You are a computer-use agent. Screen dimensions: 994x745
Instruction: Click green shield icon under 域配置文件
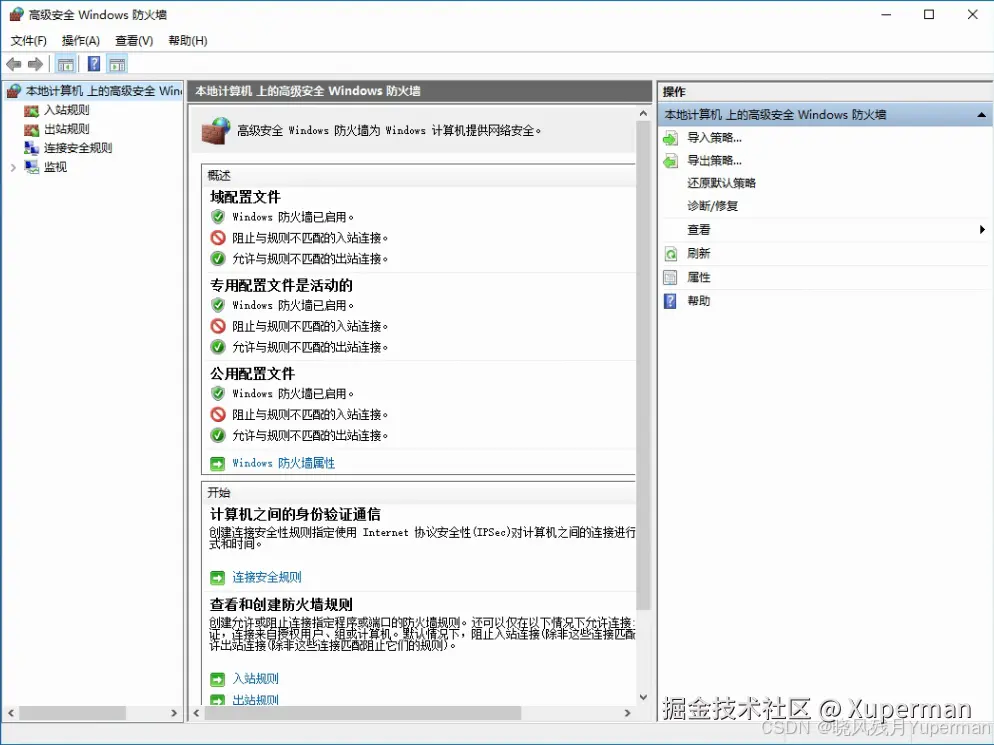click(218, 217)
